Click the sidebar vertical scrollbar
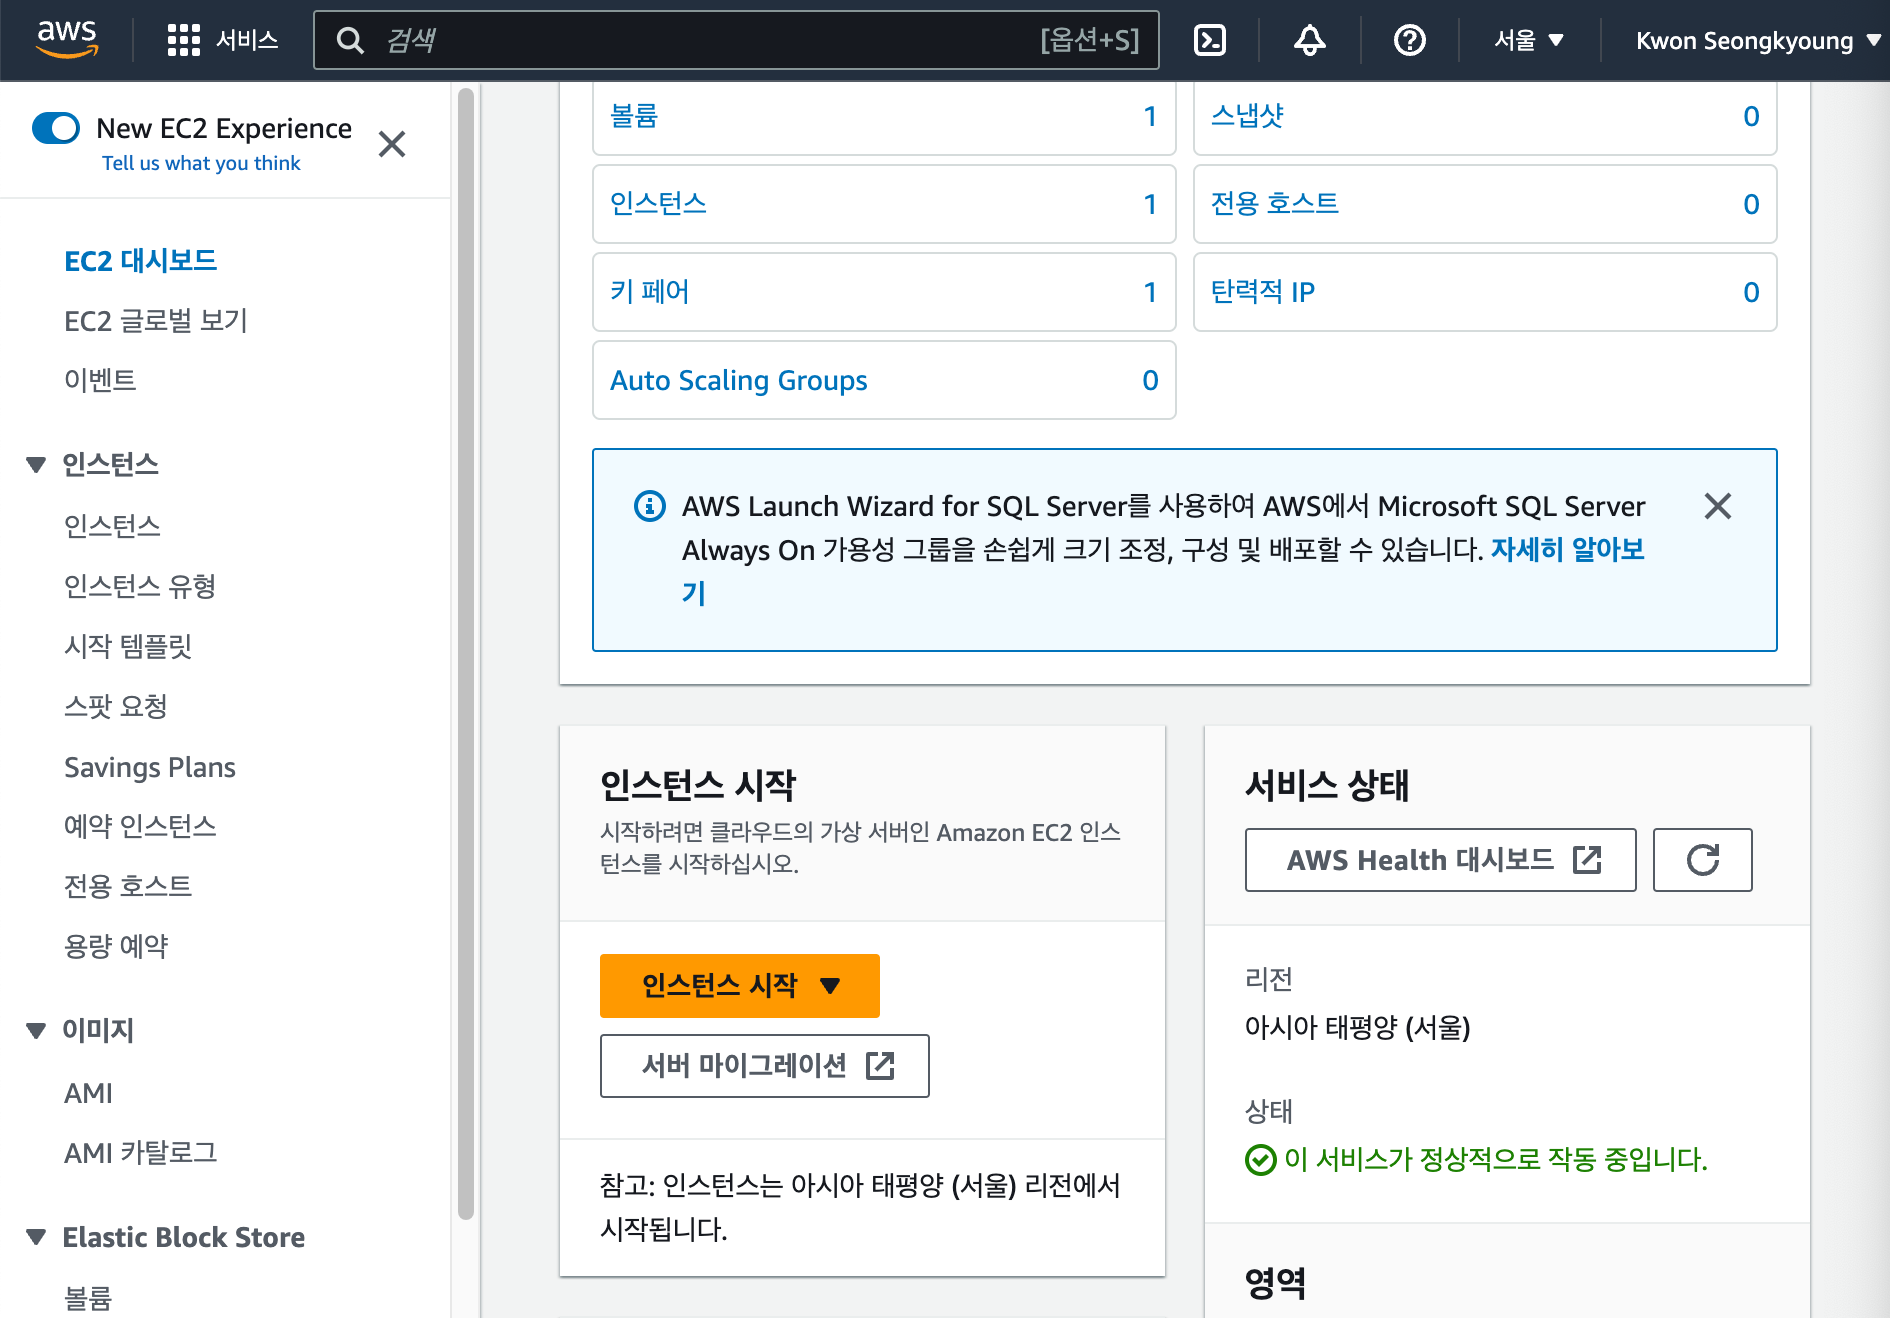Viewport: 1890px width, 1318px height. point(466,654)
